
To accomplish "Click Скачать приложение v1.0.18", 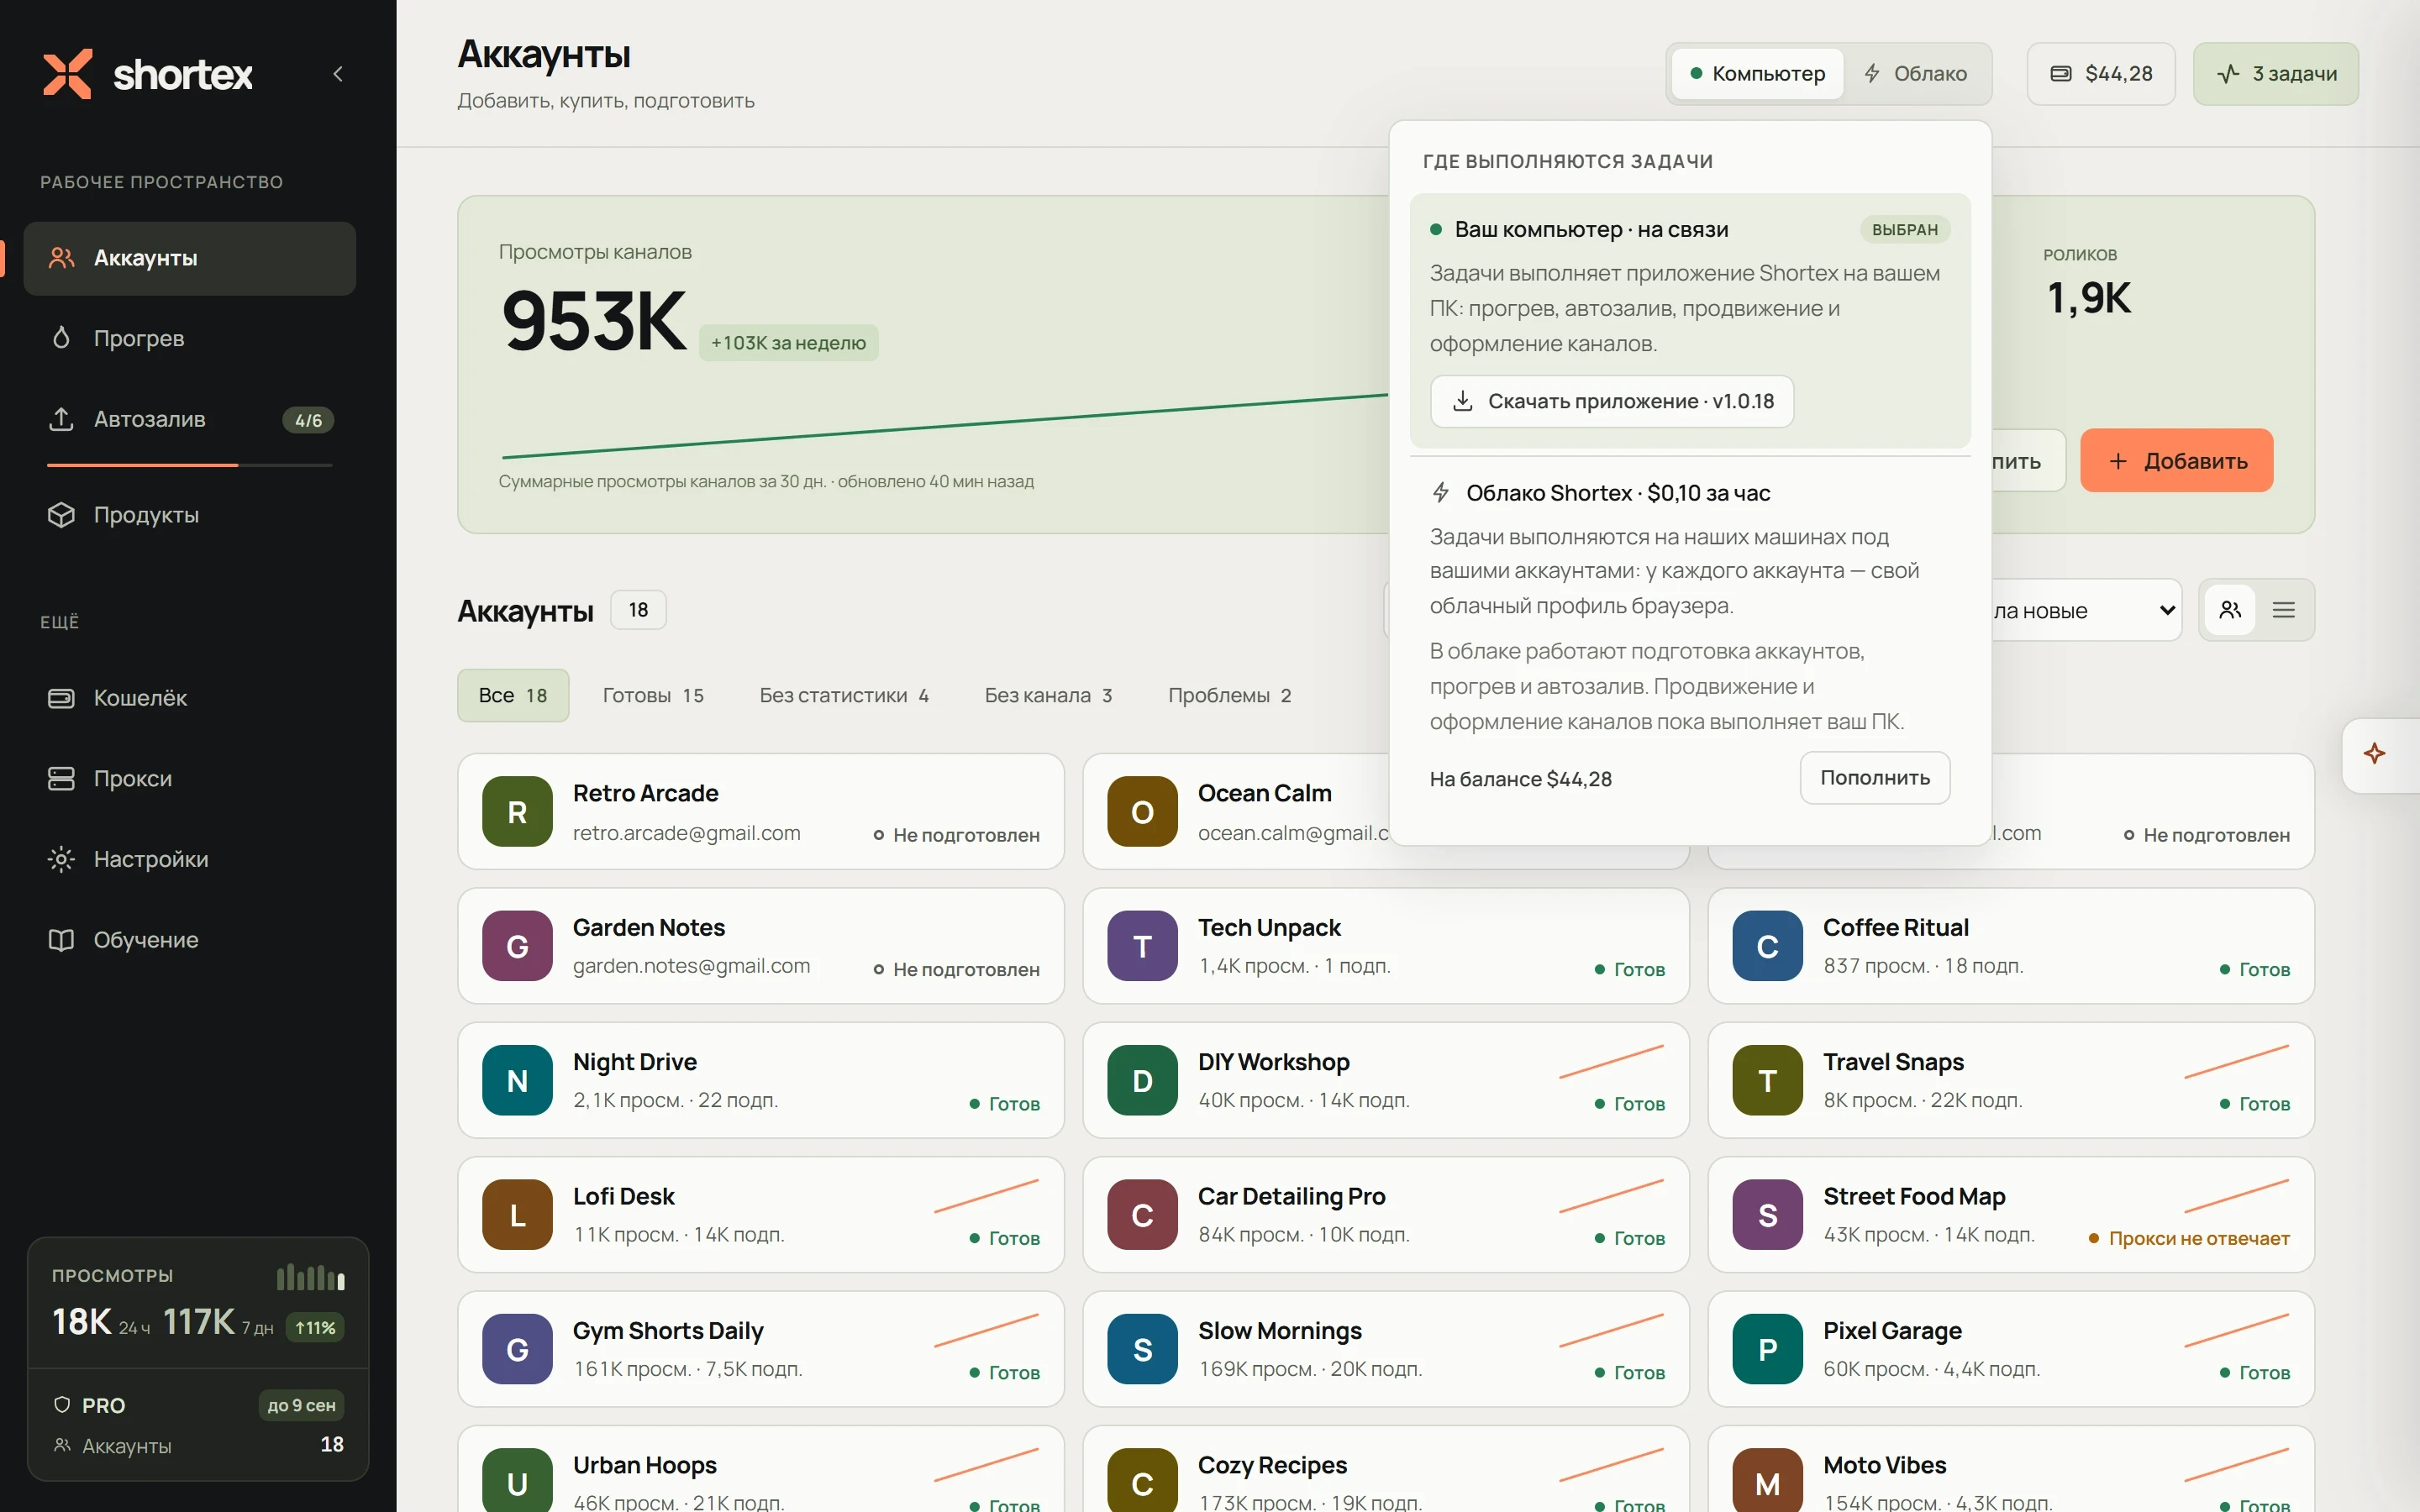I will 1612,401.
